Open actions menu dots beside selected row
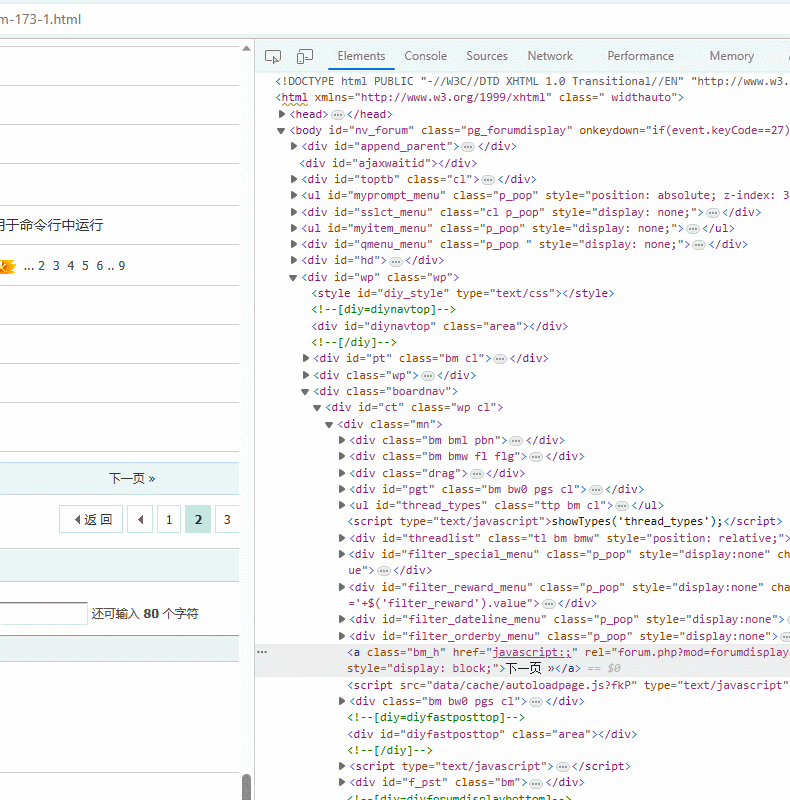The image size is (790, 800). 262,652
